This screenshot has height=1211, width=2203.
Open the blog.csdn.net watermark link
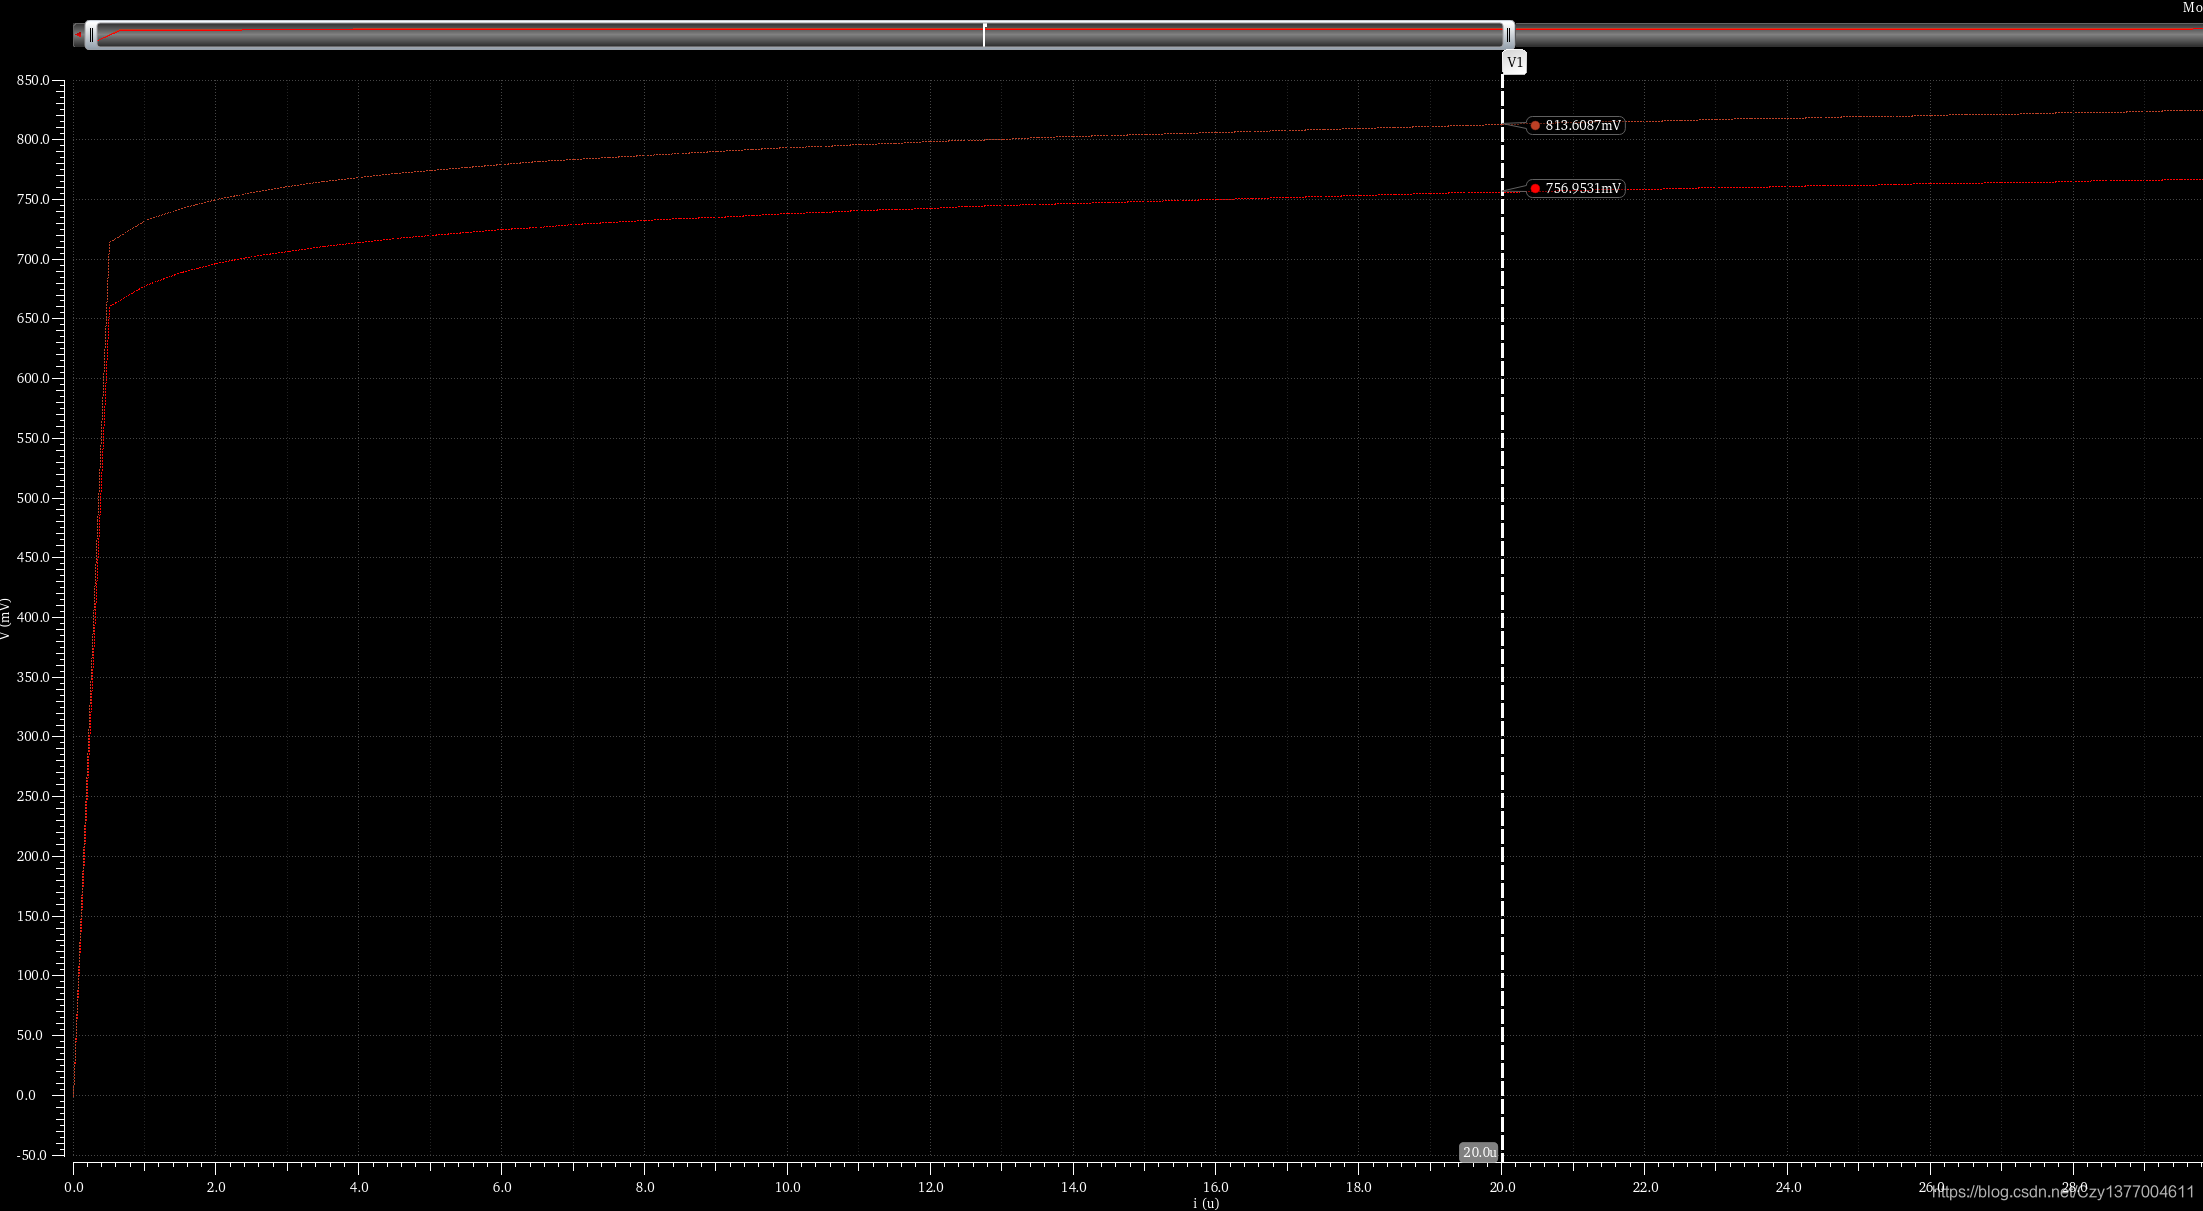[2062, 1192]
